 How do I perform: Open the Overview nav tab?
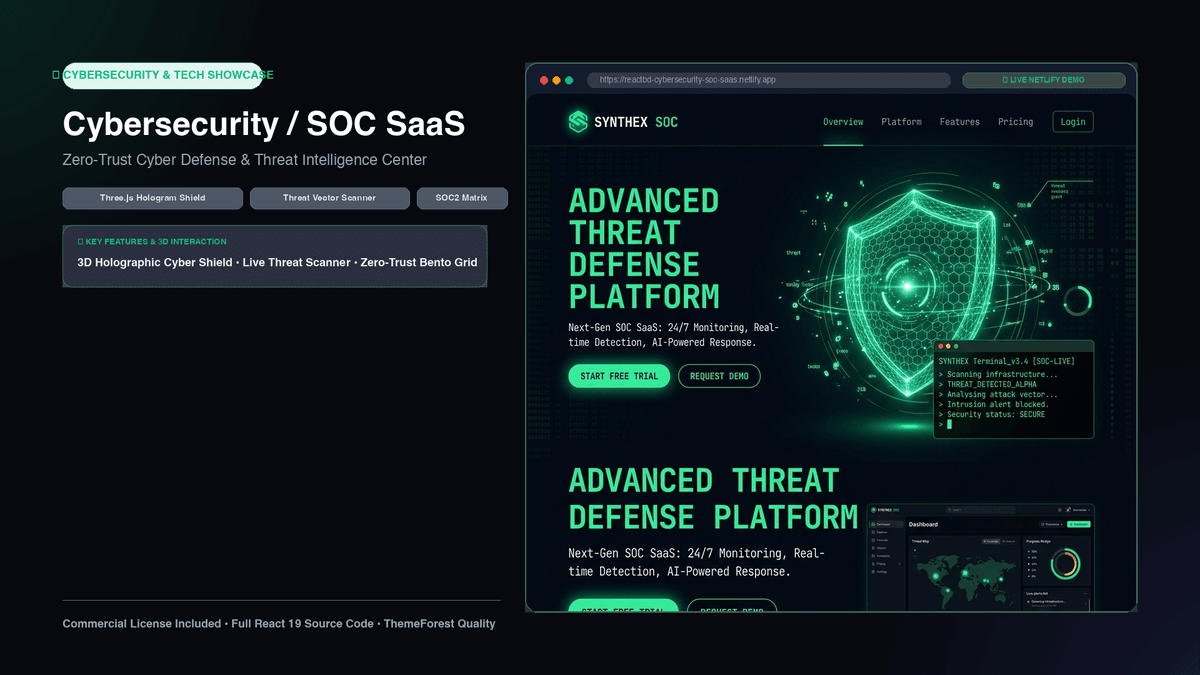(843, 122)
